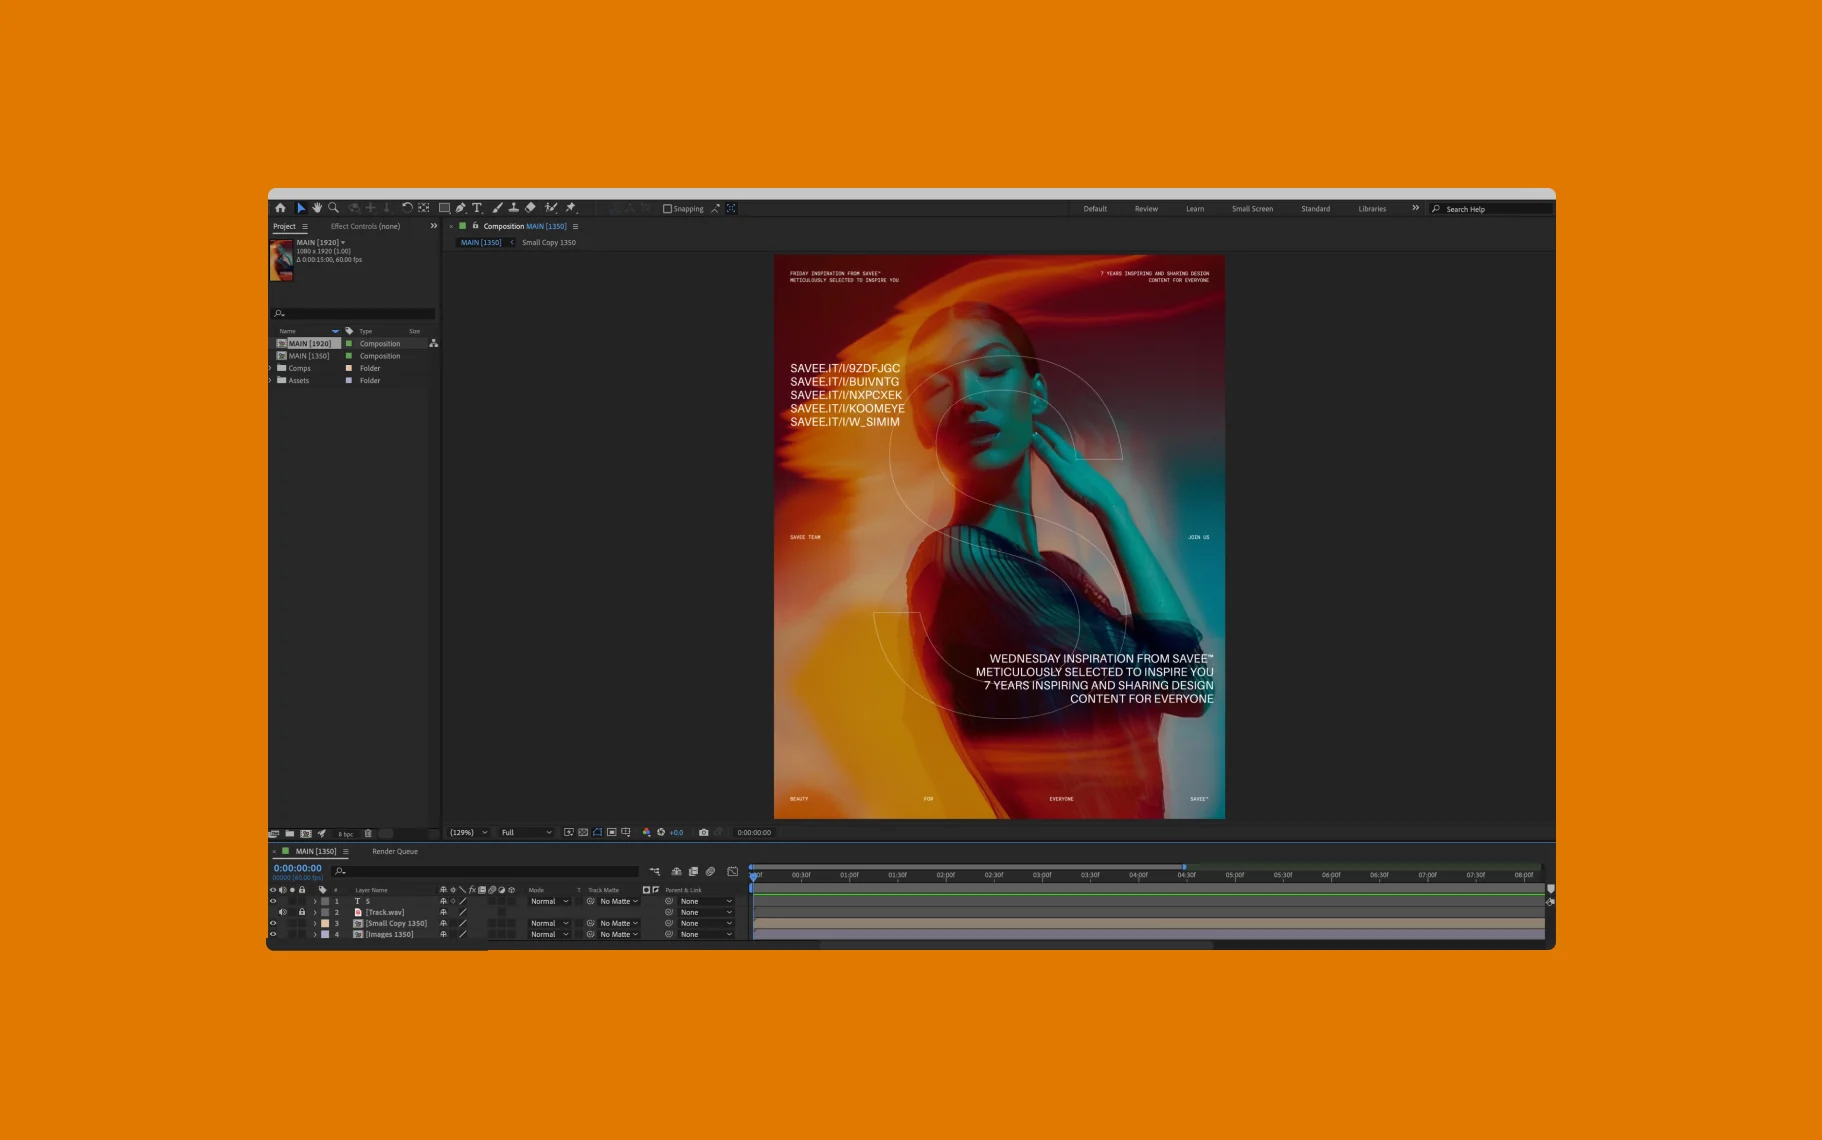
Task: Select the Puppet Pin tool
Action: point(571,208)
